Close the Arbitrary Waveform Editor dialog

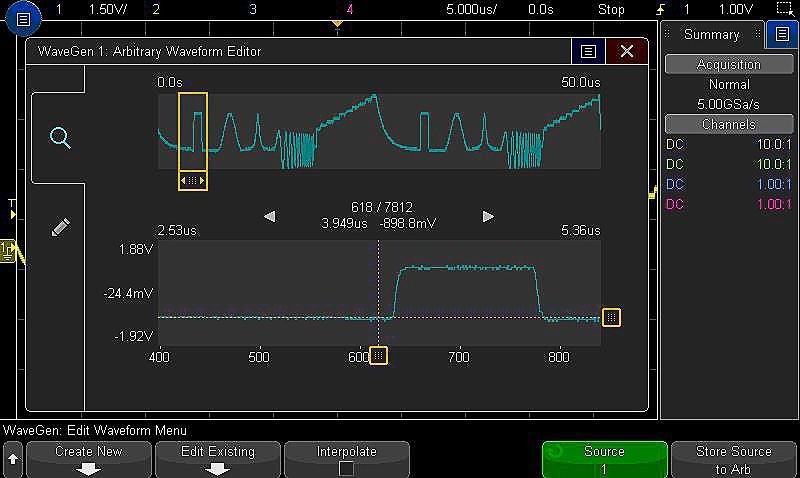627,51
